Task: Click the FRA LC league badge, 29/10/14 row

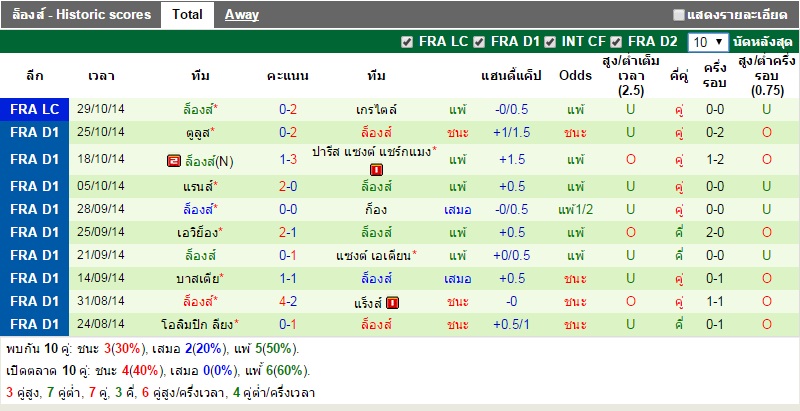Action: pos(36,108)
